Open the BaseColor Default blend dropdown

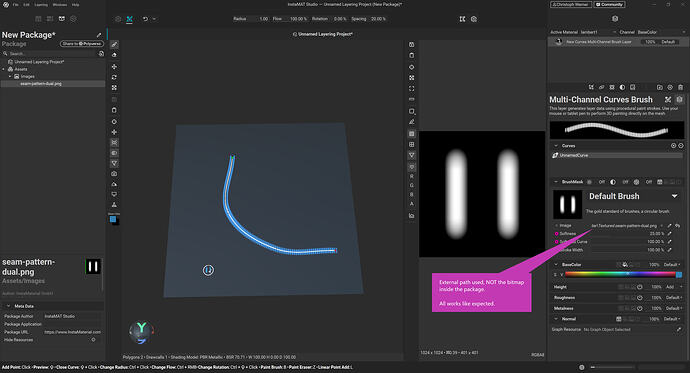pos(672,264)
